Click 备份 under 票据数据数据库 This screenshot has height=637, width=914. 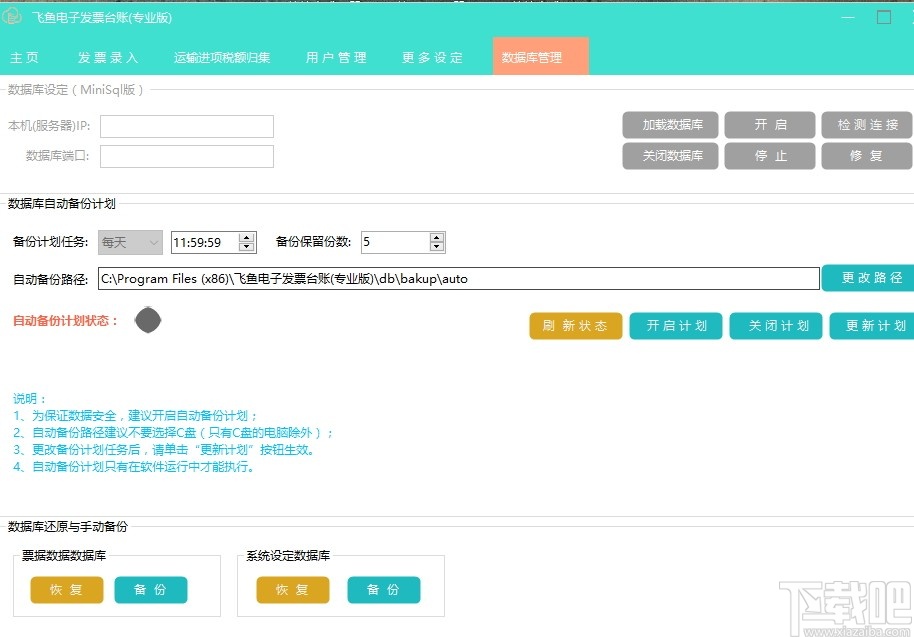click(150, 590)
